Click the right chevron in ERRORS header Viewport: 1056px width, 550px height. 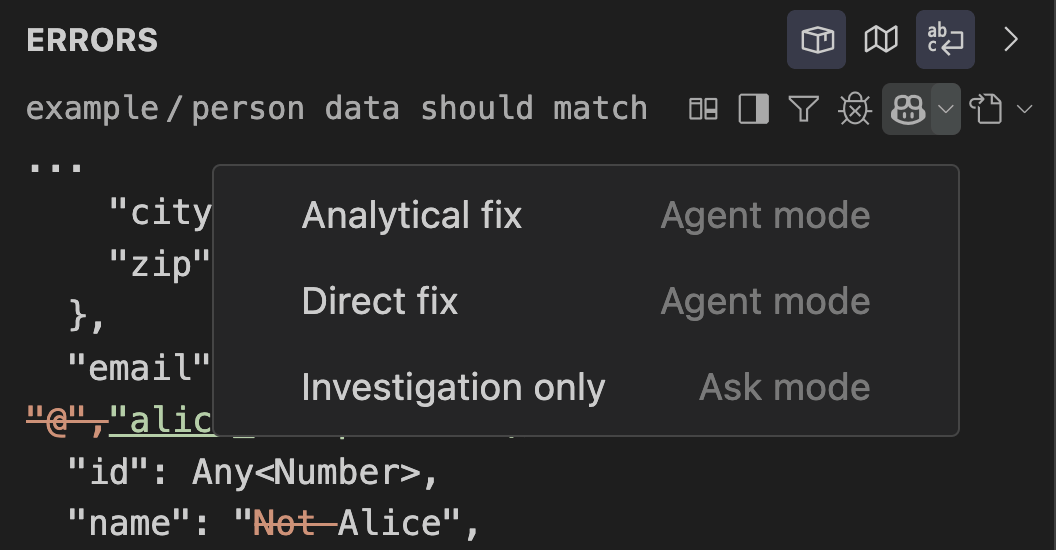1011,40
